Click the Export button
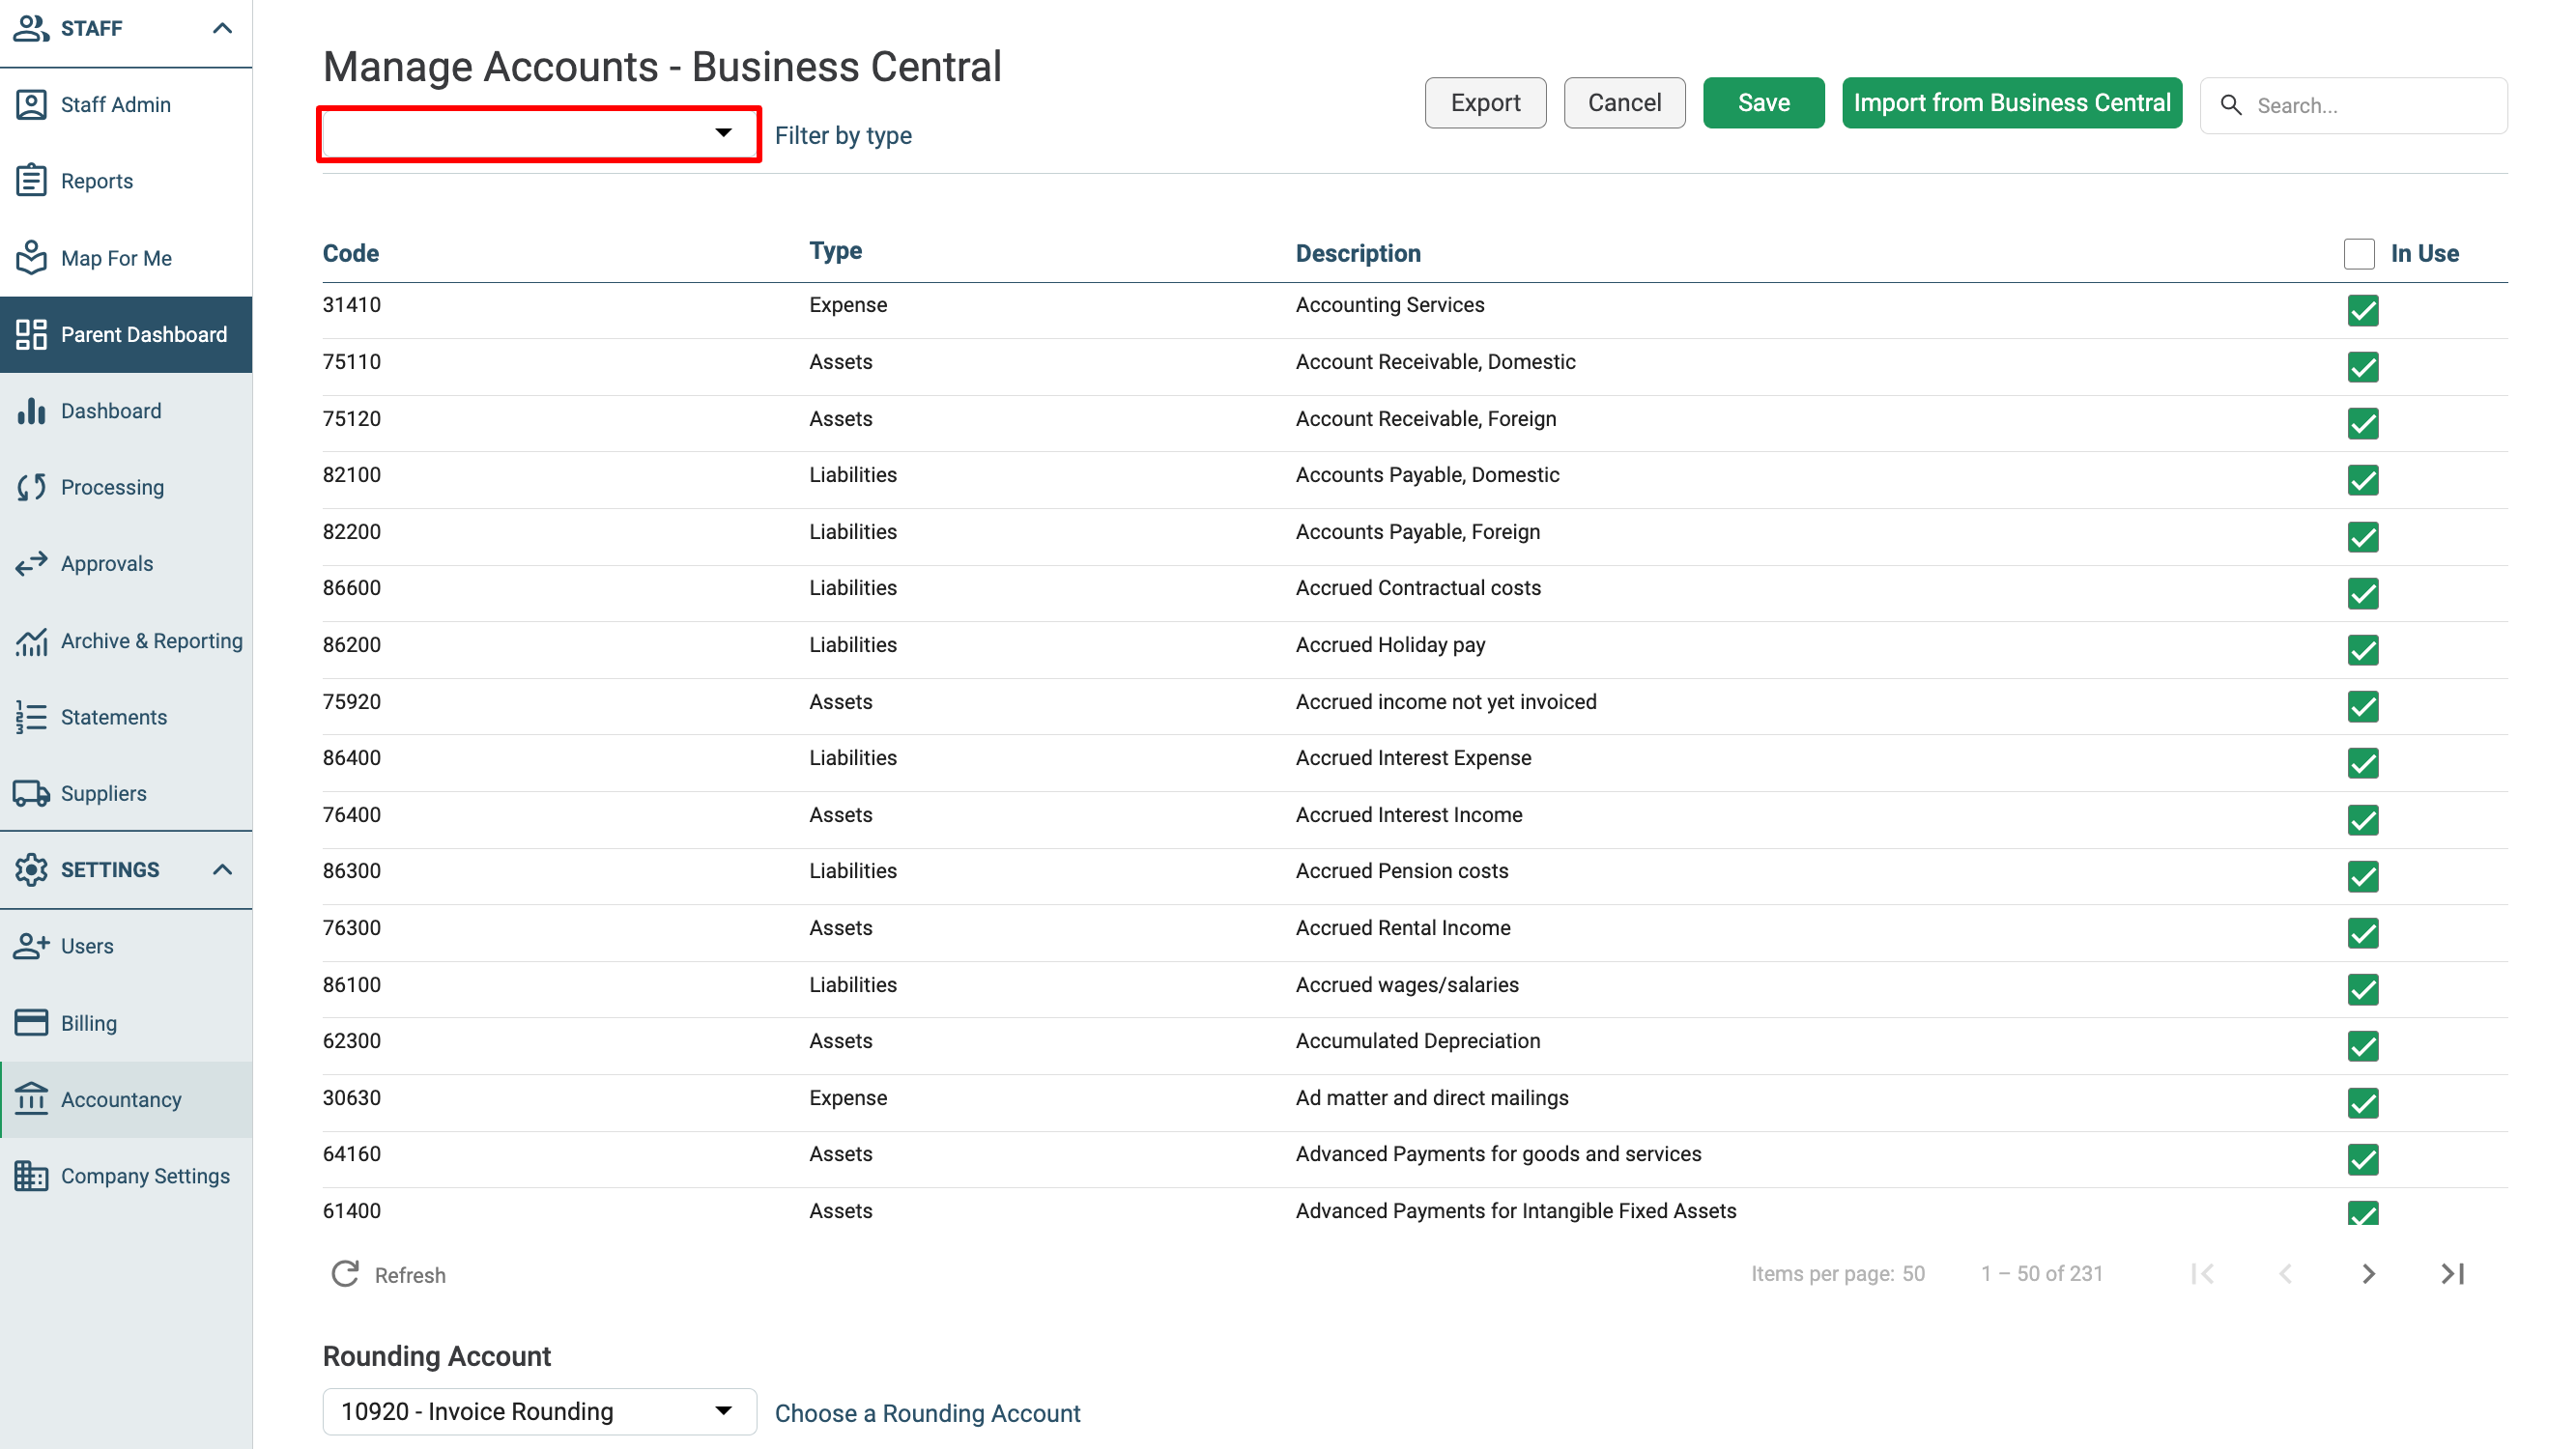Viewport: 2576px width, 1449px height. 1485,102
